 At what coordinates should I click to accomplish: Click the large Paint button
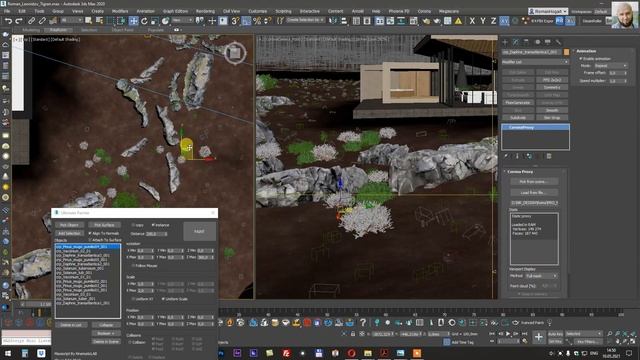pos(199,231)
